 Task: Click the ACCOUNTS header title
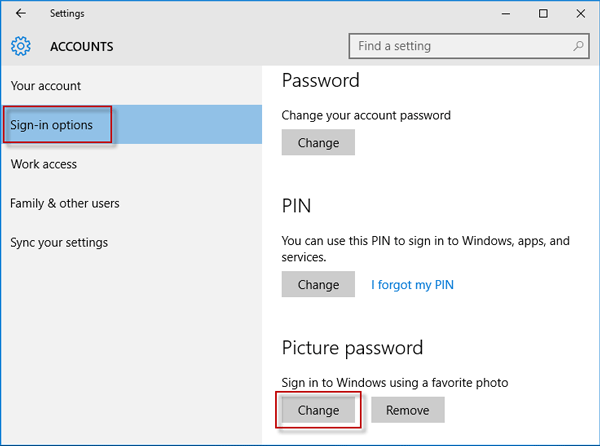point(82,47)
